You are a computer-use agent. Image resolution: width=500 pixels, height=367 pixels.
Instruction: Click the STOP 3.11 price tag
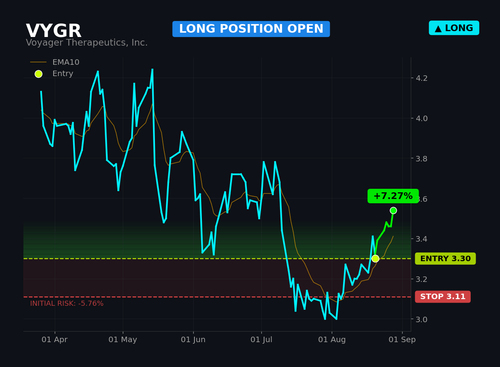pyautogui.click(x=443, y=297)
